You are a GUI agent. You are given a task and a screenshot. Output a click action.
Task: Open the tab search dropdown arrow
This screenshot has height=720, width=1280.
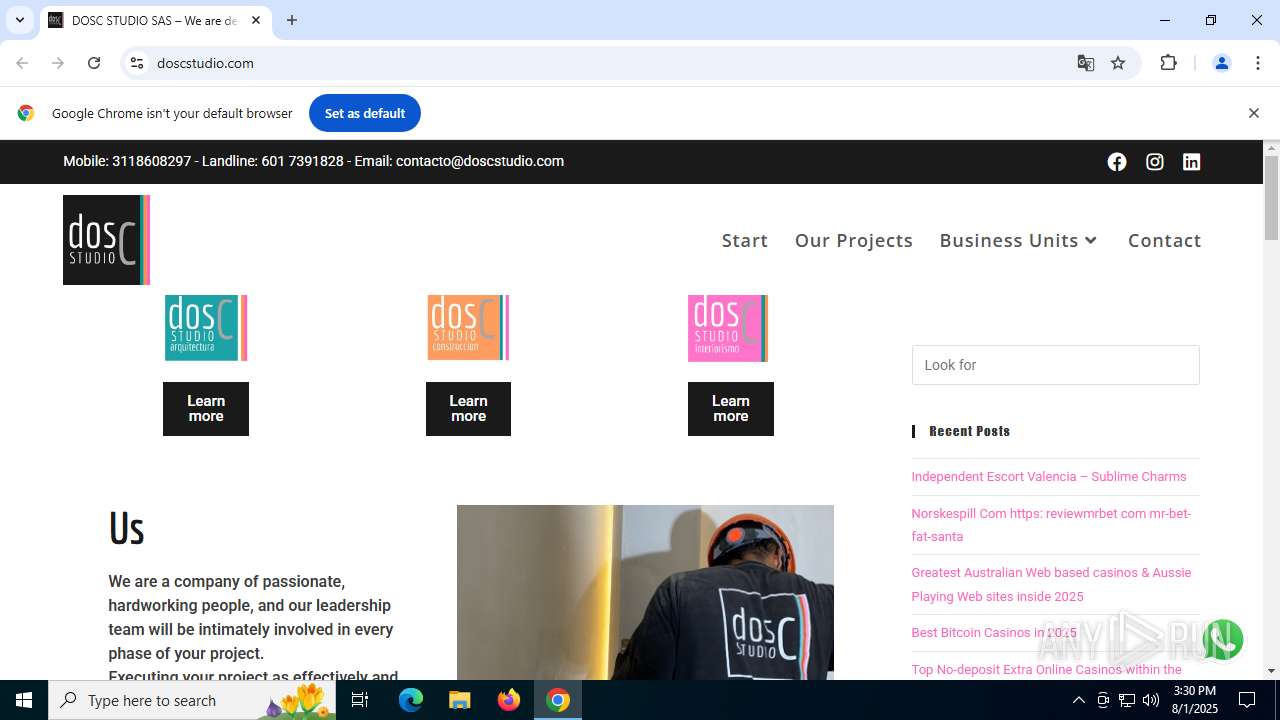[x=19, y=20]
